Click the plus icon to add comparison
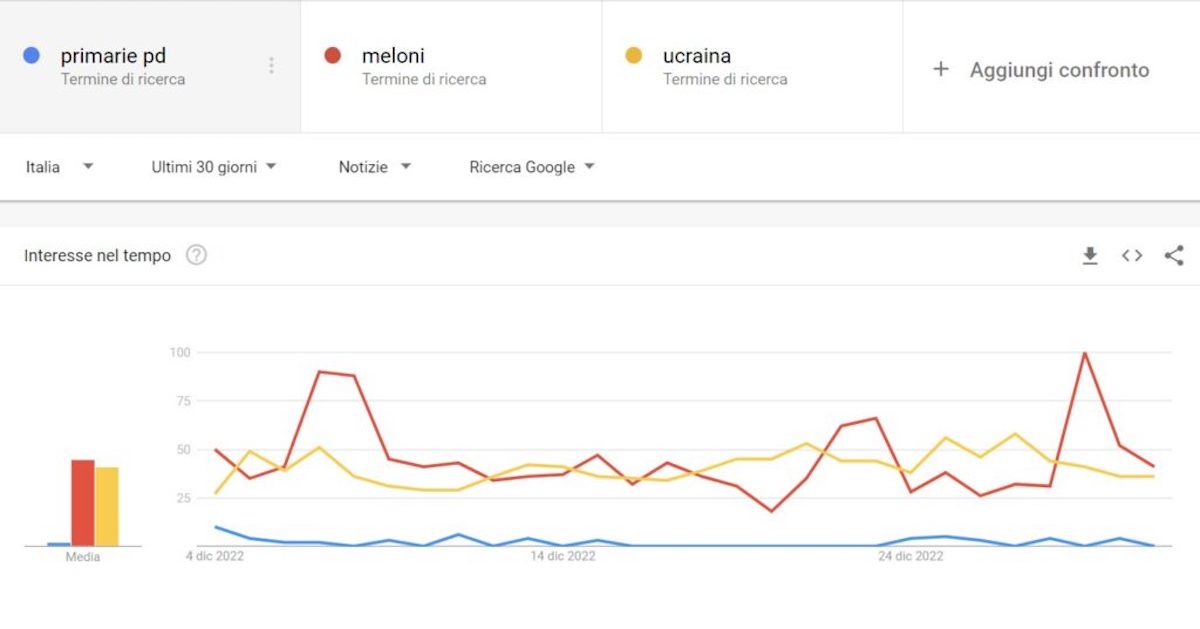 [x=940, y=70]
